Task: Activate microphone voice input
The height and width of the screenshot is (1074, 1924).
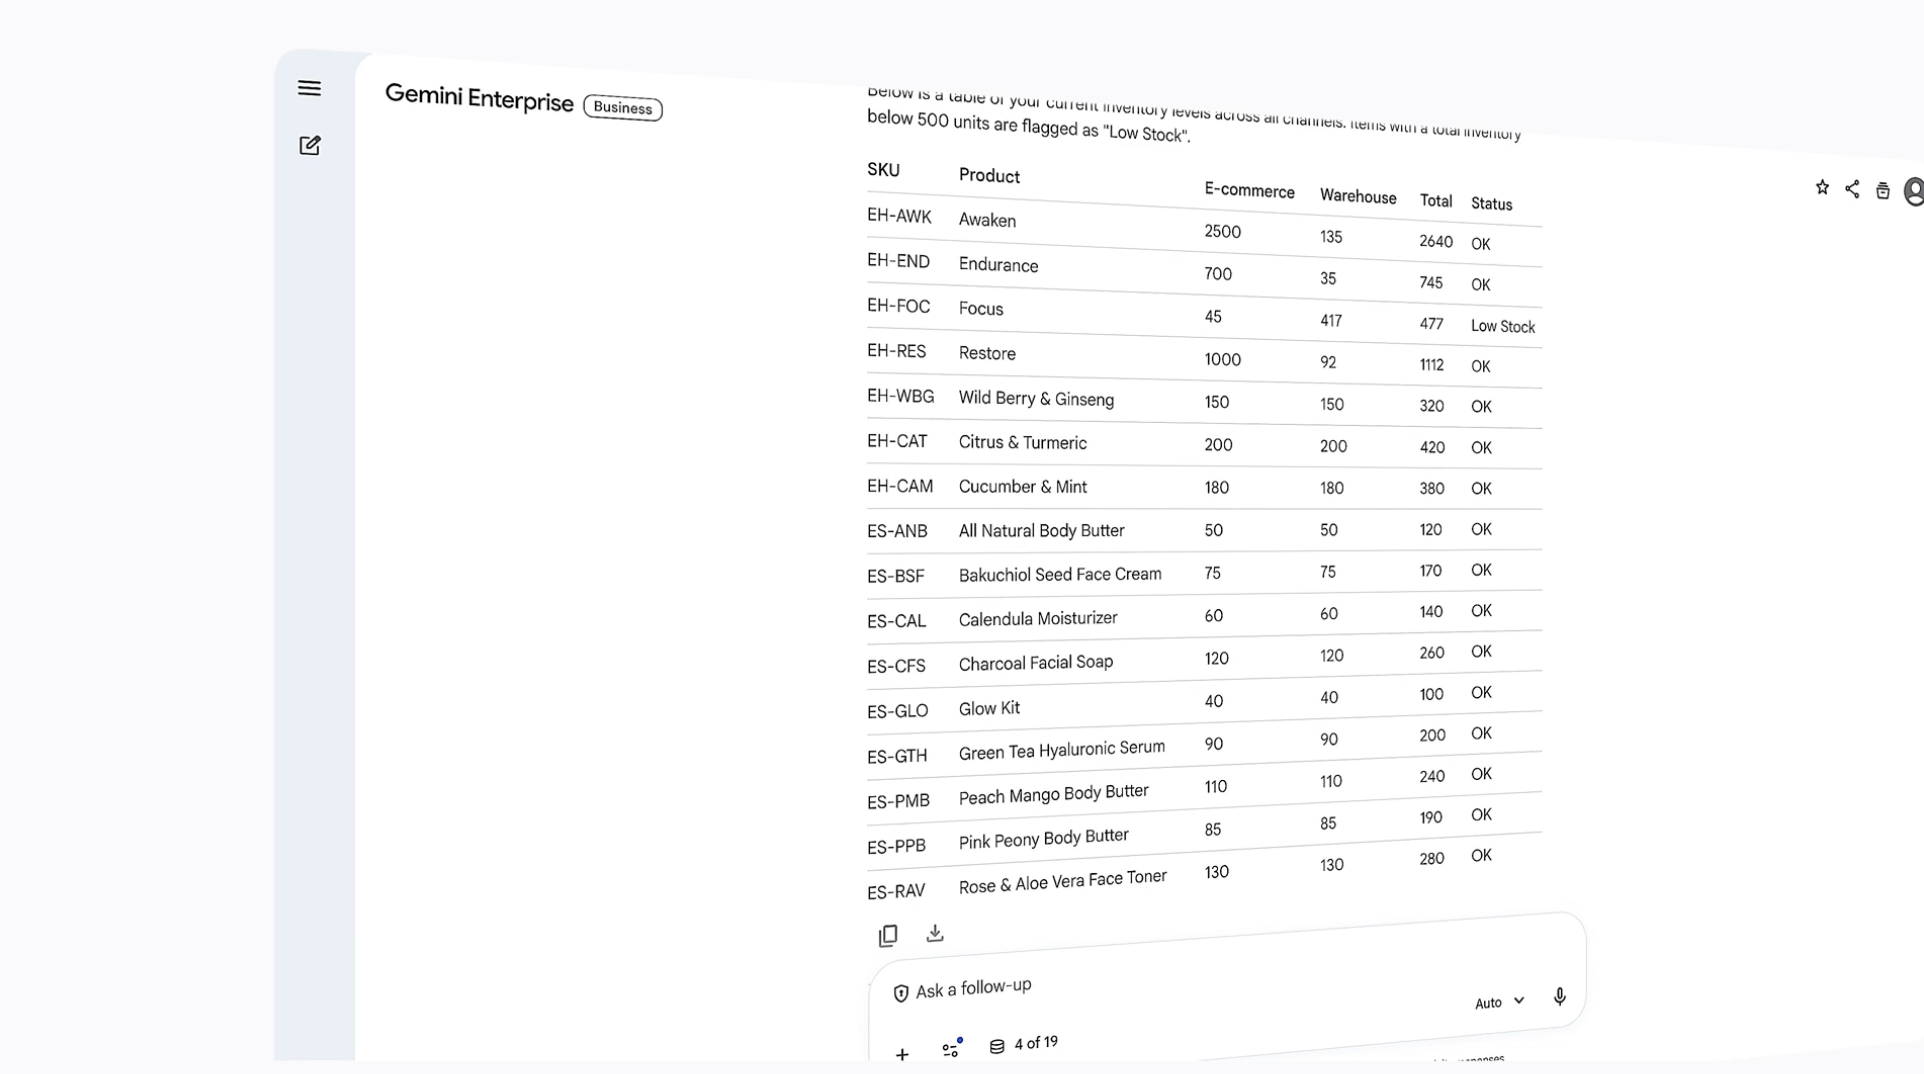Action: pos(1559,997)
